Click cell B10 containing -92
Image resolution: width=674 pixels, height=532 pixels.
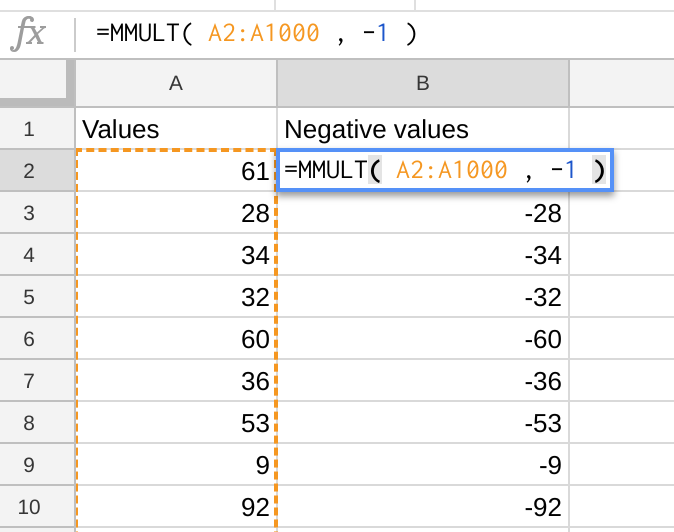click(423, 507)
